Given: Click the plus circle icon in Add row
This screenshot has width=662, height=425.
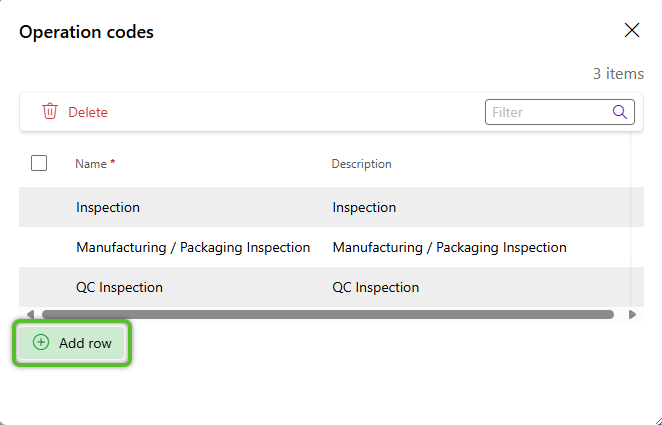Looking at the screenshot, I should [41, 342].
